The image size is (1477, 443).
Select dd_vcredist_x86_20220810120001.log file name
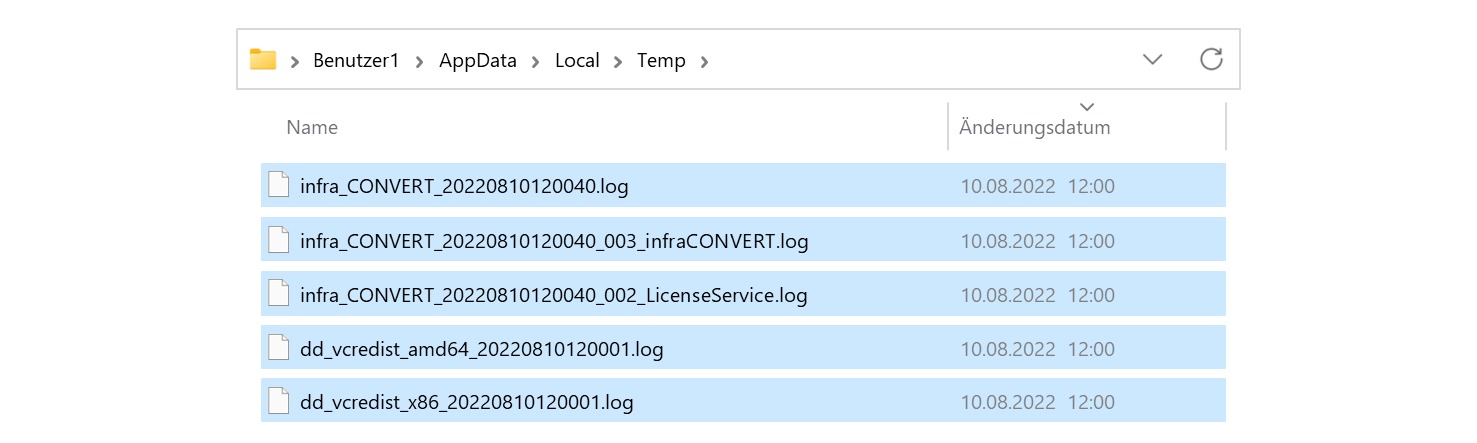click(x=466, y=403)
